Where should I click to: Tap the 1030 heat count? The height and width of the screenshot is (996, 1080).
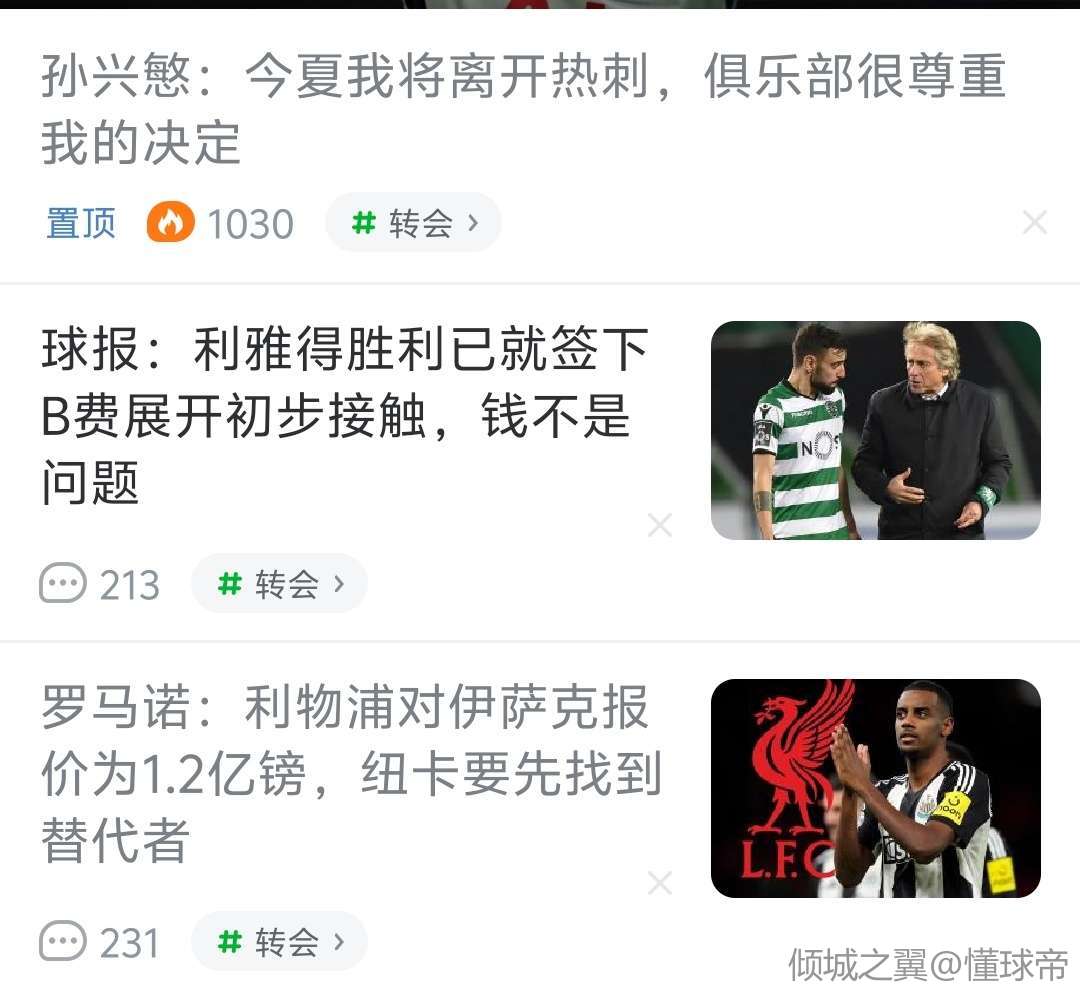point(251,224)
